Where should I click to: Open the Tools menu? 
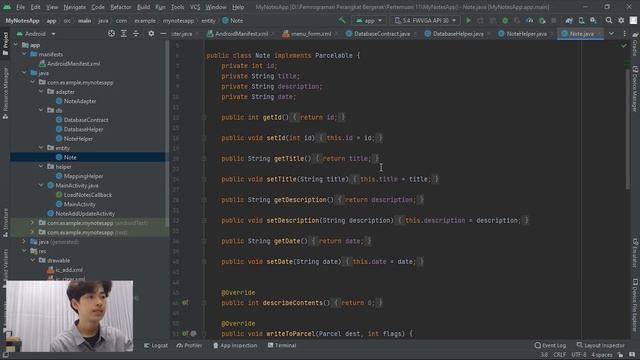177,7
